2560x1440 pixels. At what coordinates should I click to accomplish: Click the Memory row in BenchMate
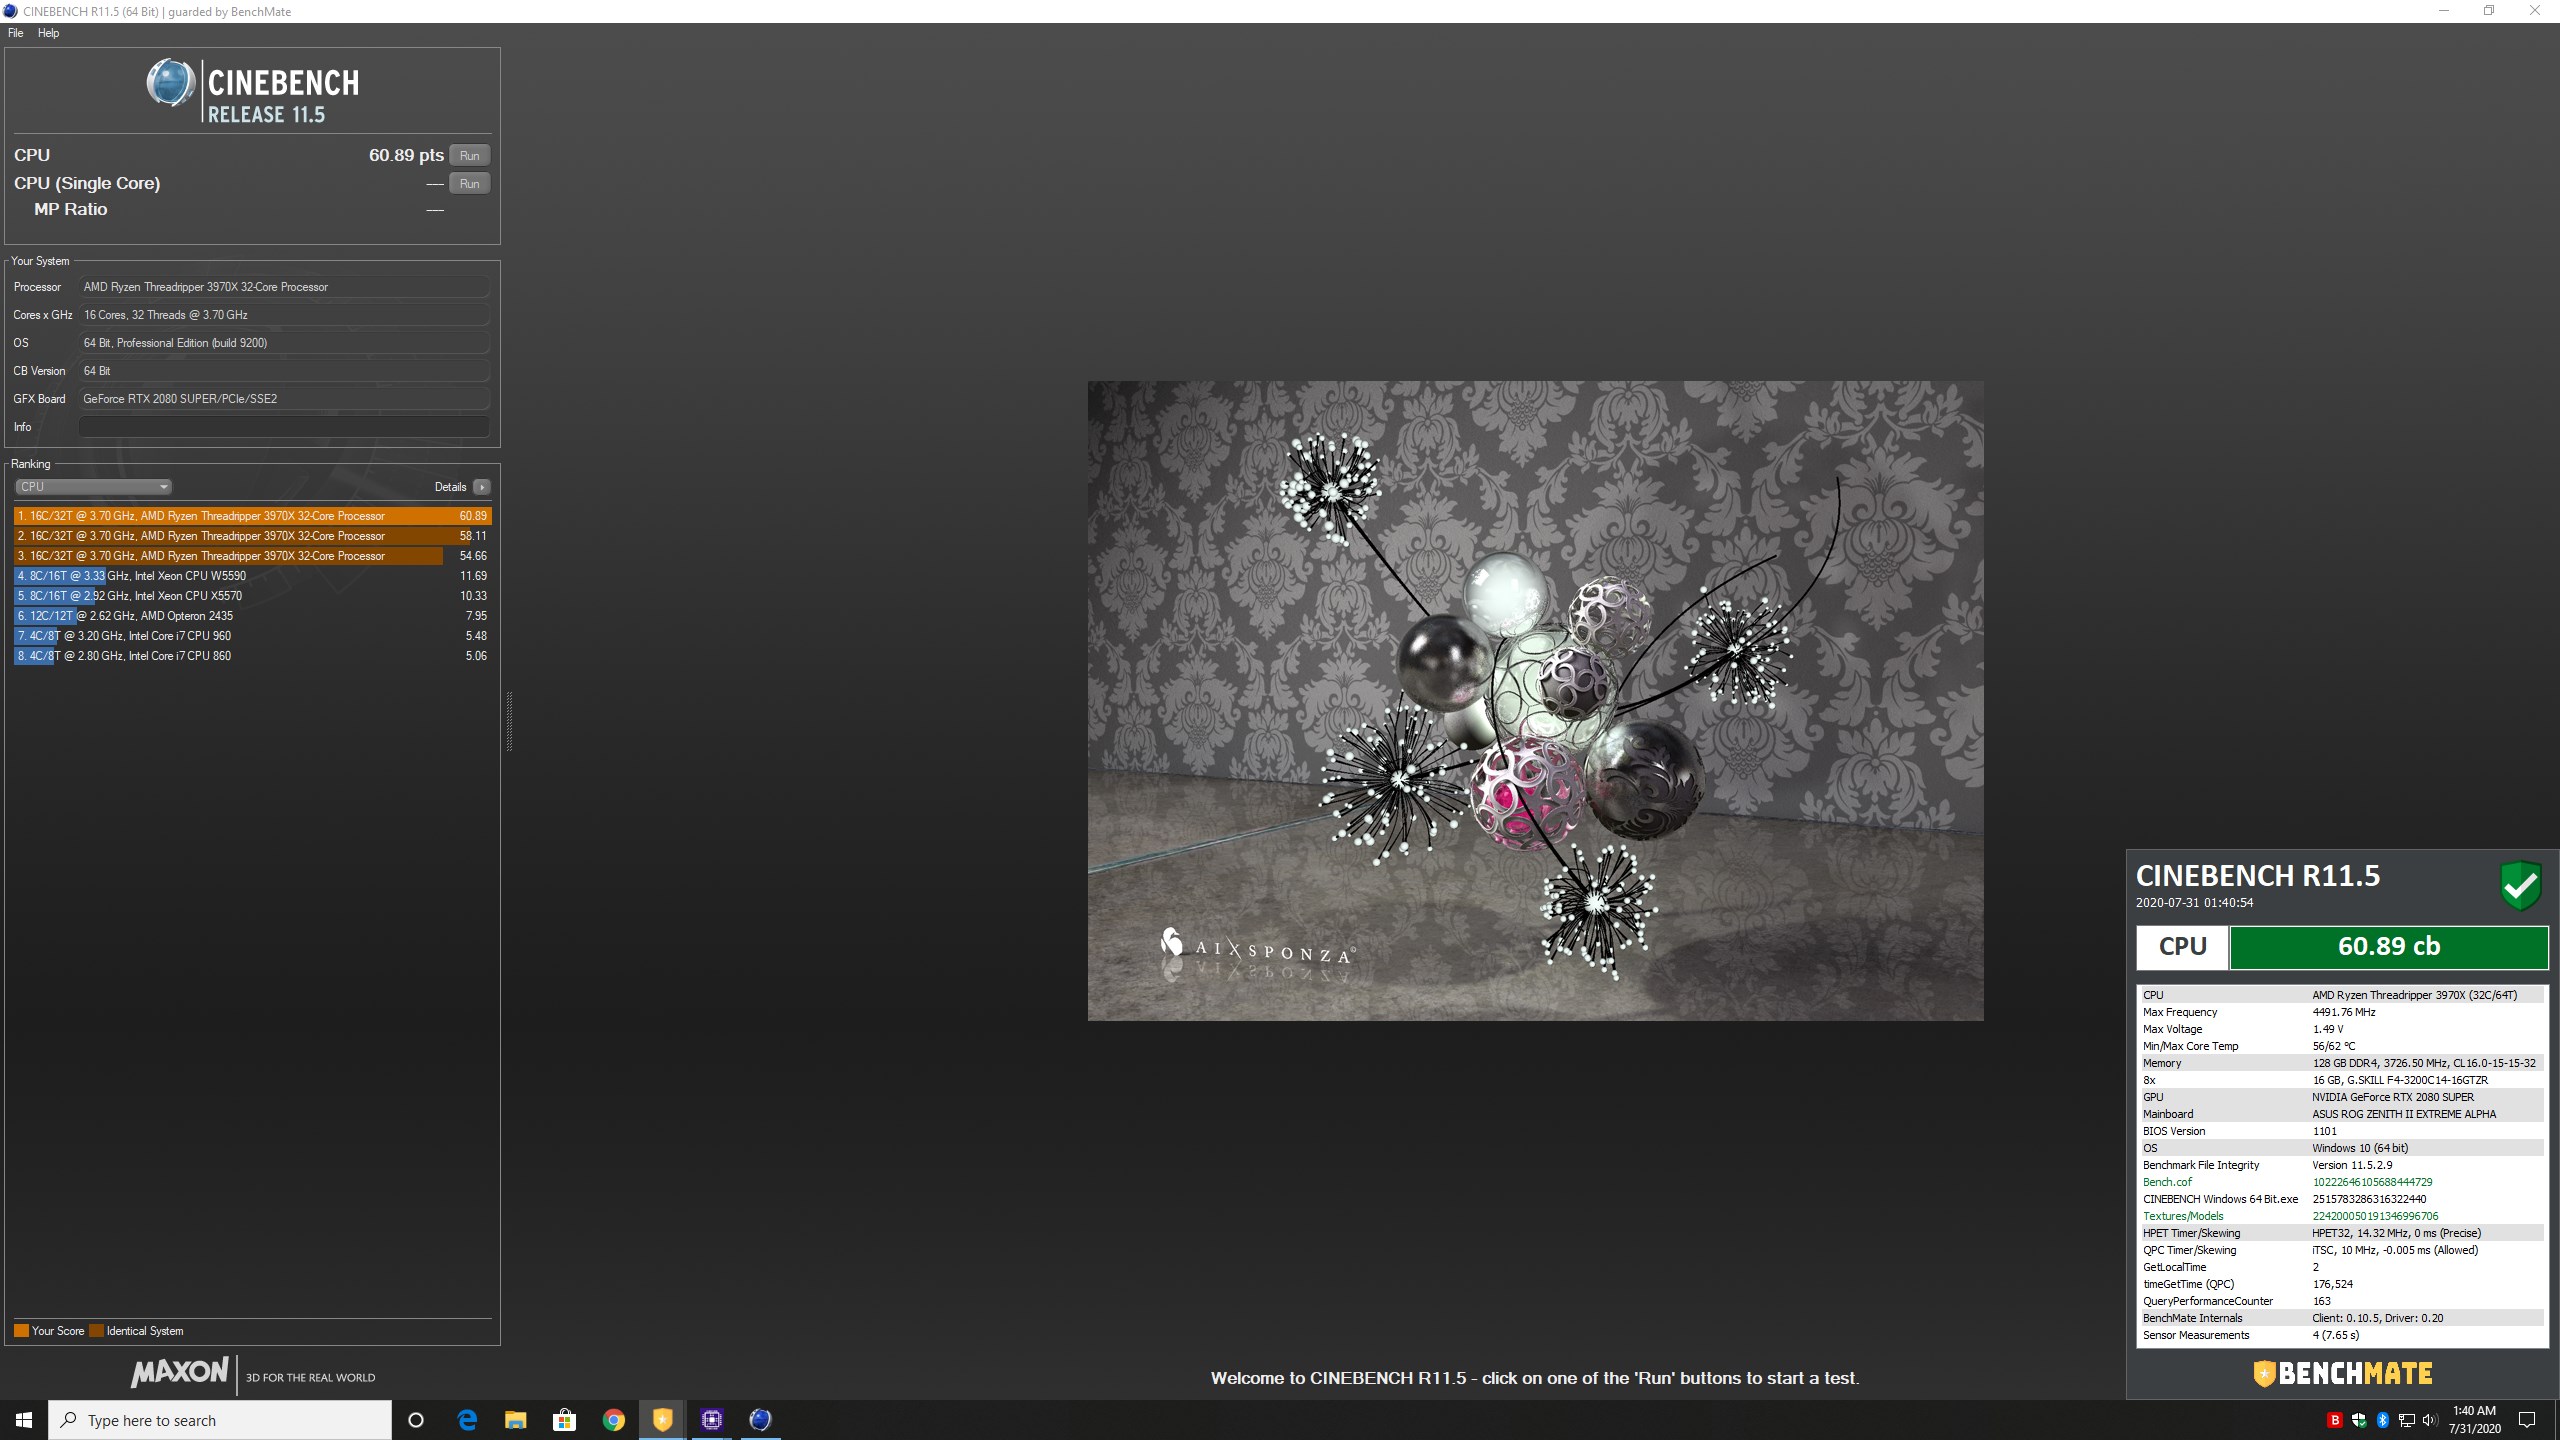(2340, 1063)
